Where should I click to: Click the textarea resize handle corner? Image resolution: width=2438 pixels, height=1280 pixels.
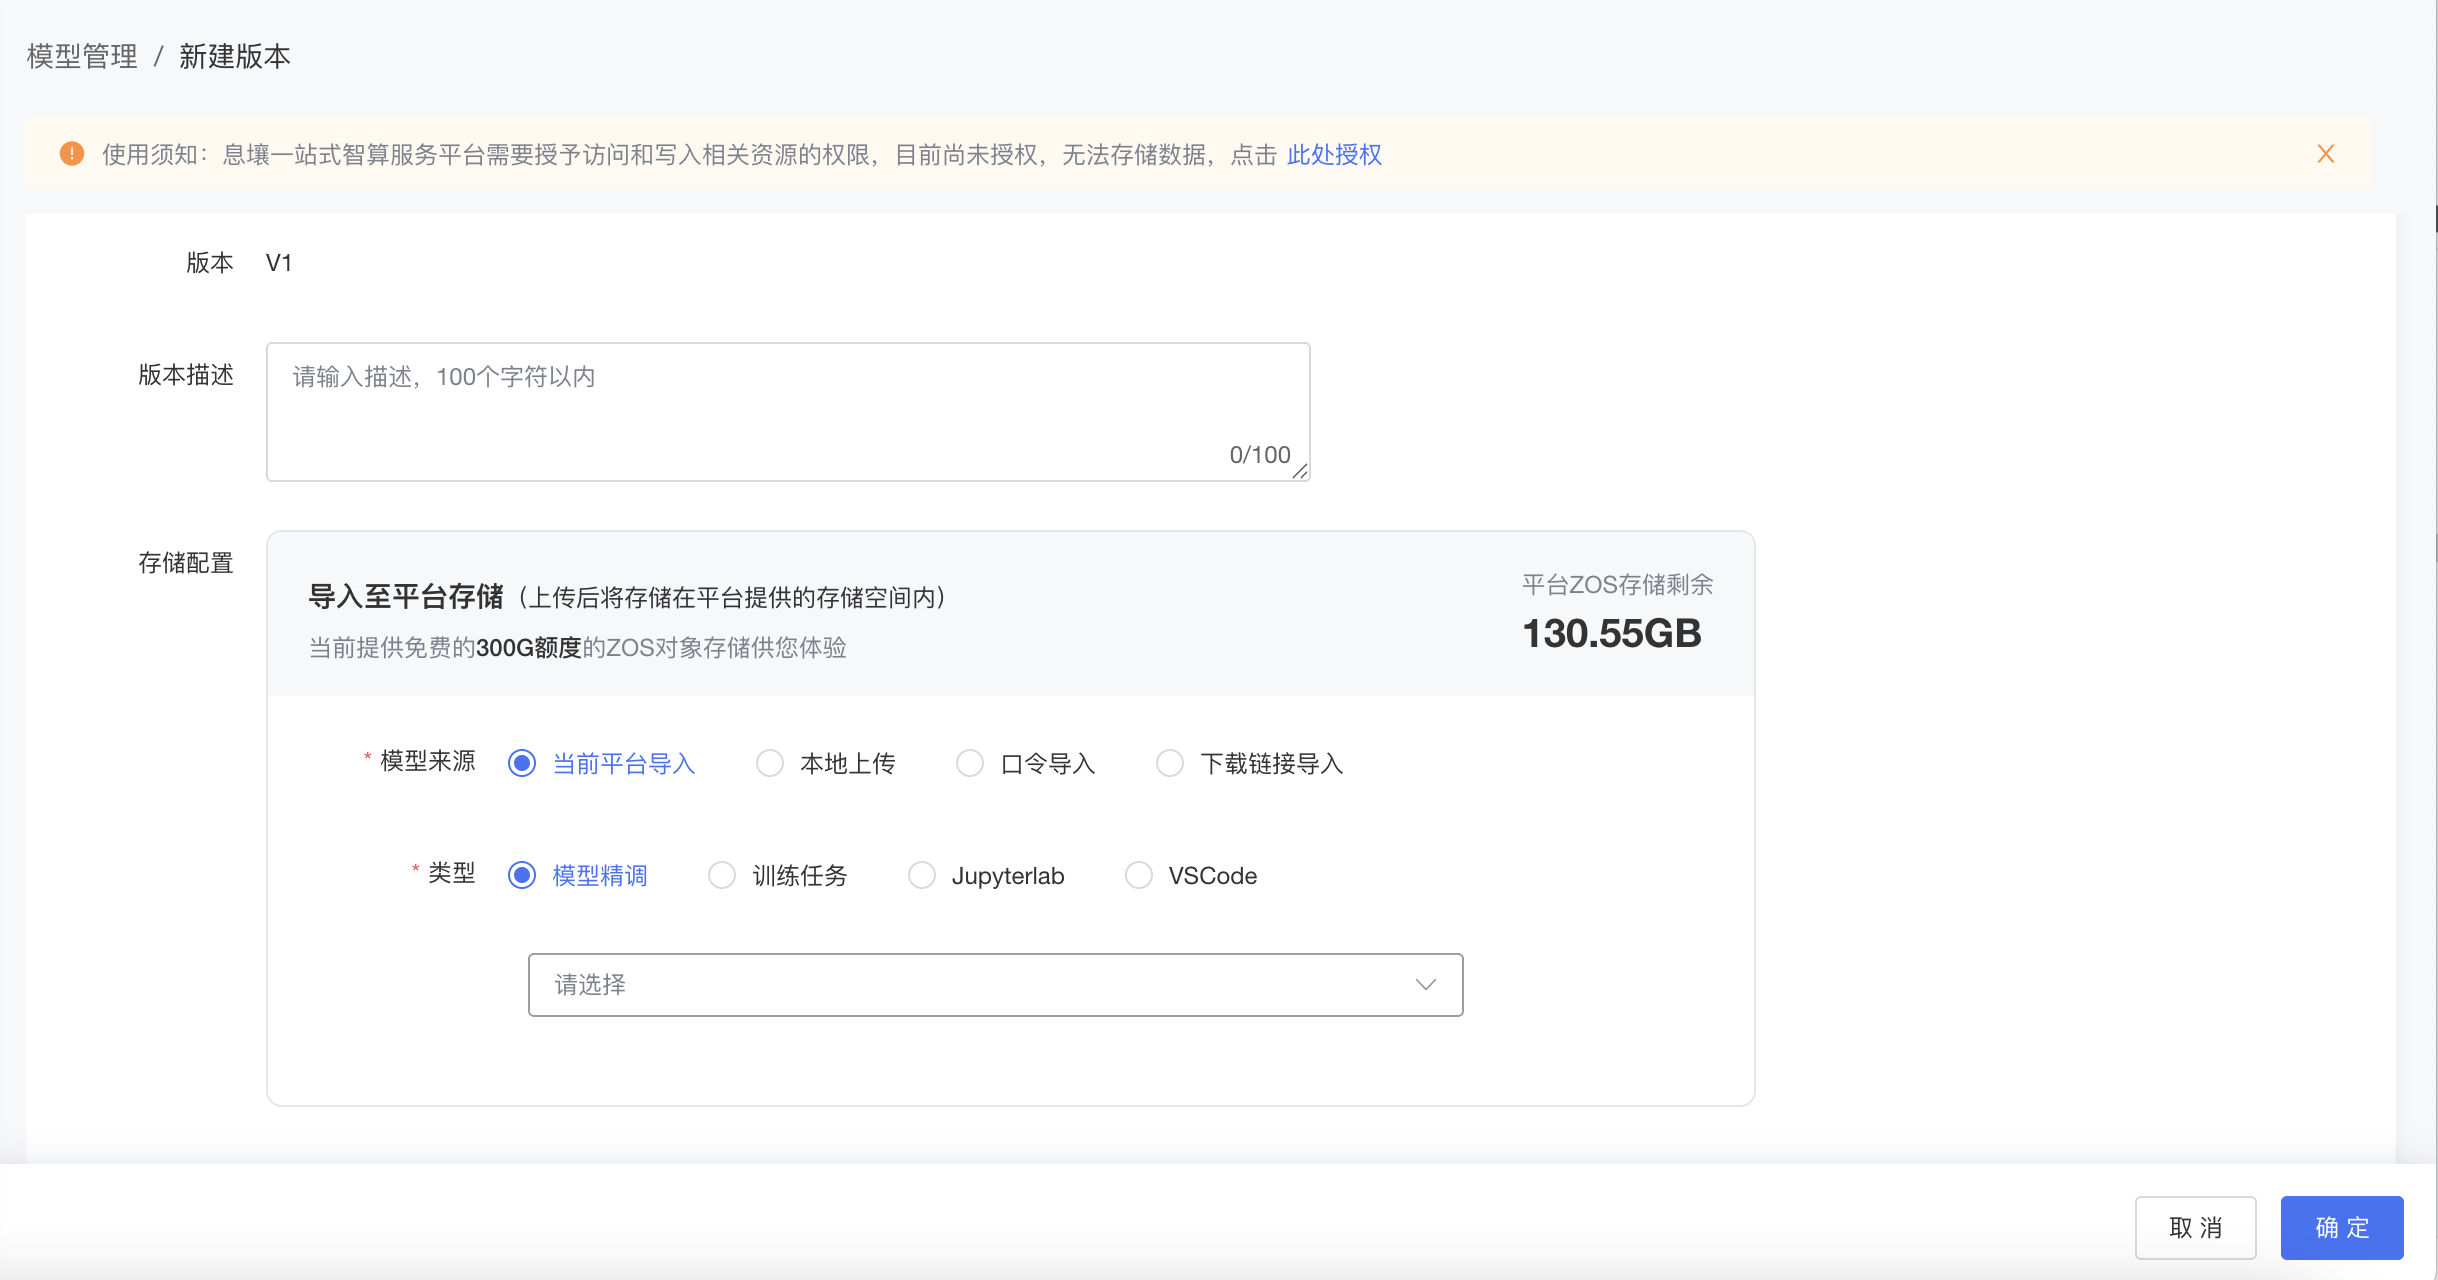click(1300, 471)
